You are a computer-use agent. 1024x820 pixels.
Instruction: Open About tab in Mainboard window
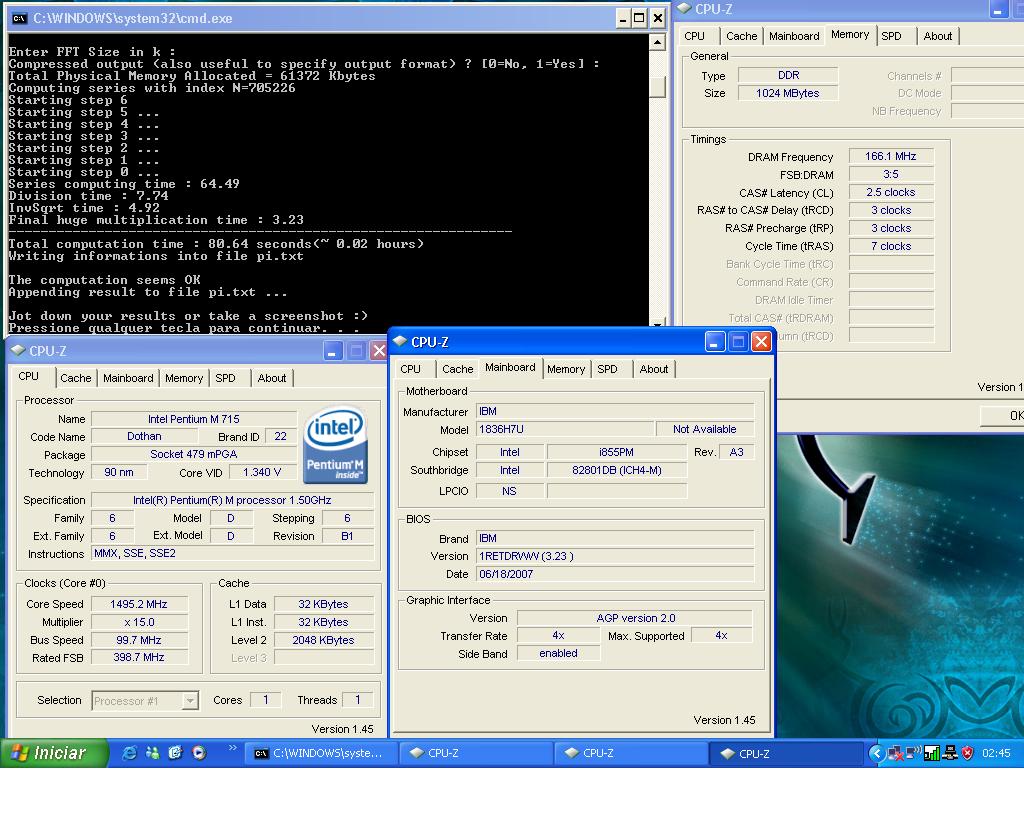(654, 369)
